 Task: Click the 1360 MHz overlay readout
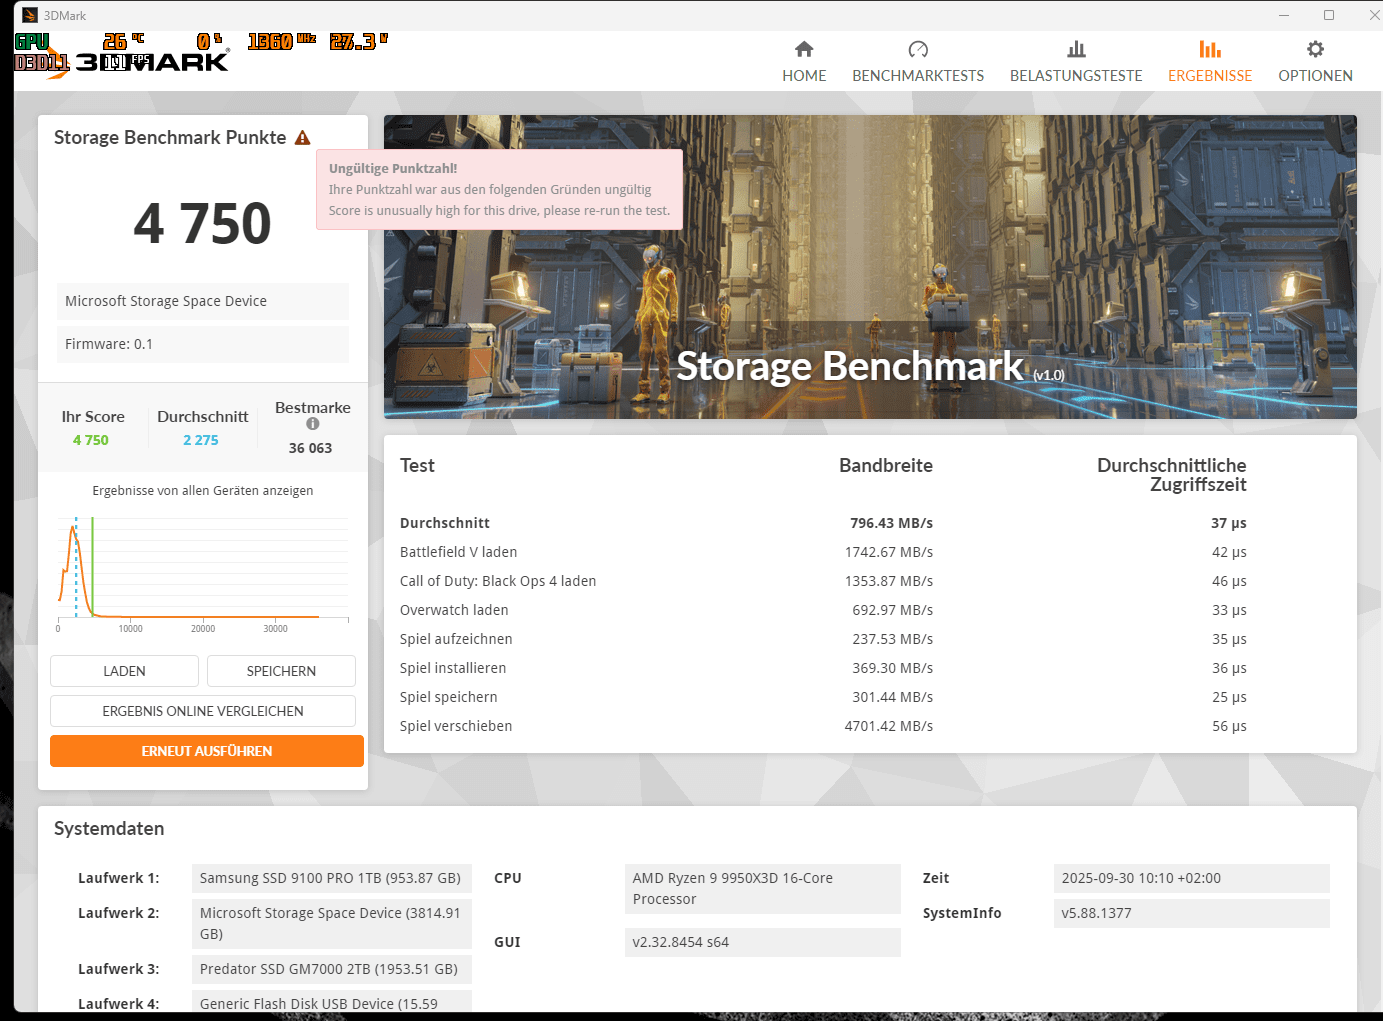(282, 41)
